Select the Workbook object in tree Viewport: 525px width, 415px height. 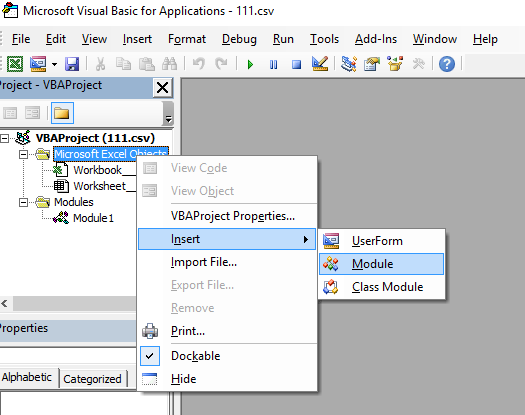pos(97,170)
